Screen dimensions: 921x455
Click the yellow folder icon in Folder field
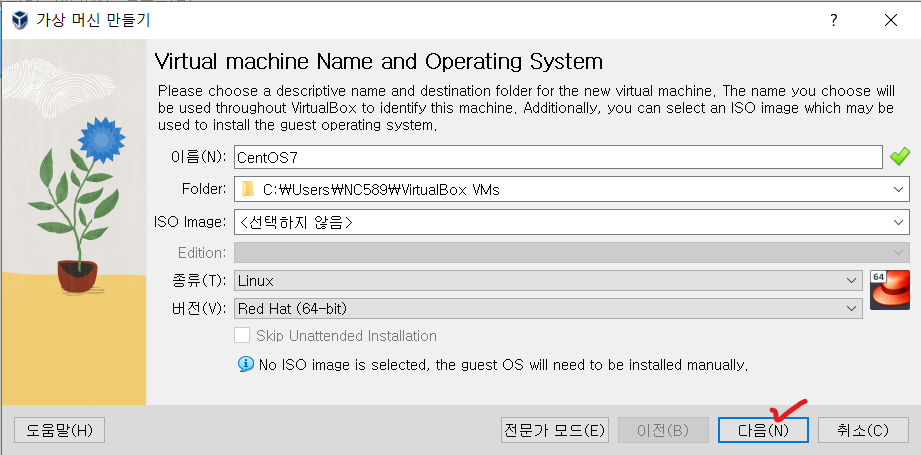tap(248, 190)
